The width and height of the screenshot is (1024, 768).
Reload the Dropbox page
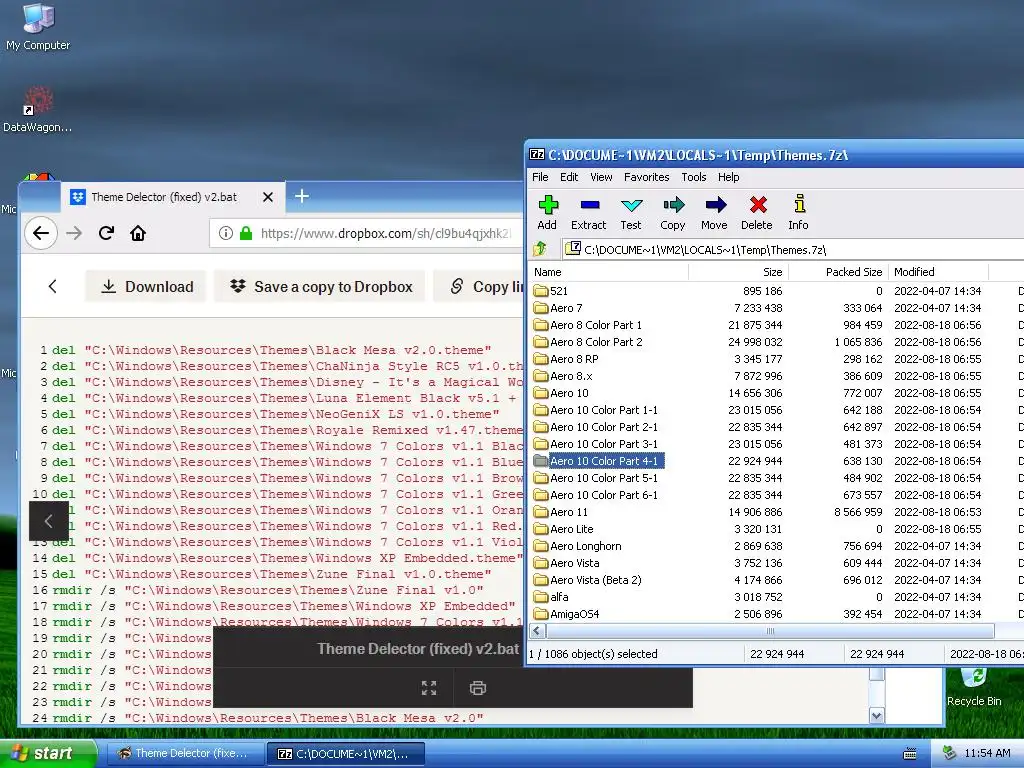point(106,233)
